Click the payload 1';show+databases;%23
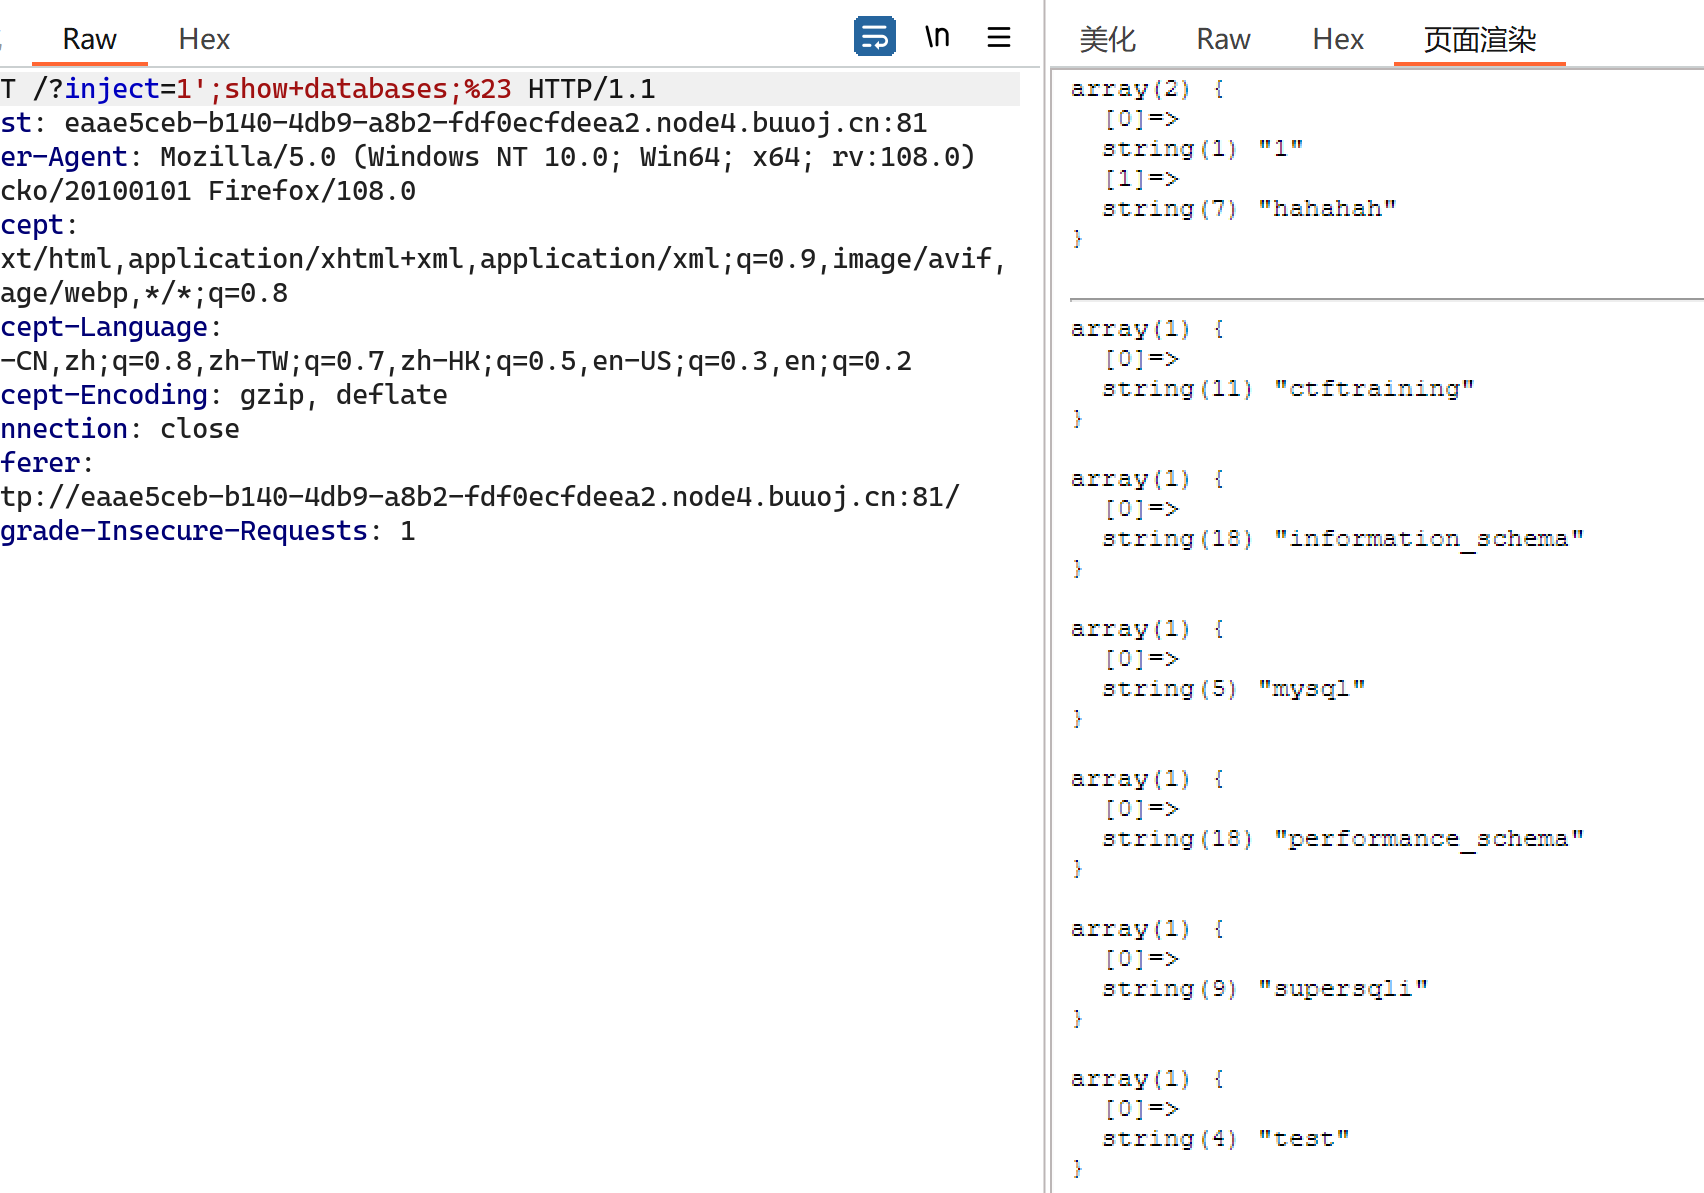This screenshot has height=1193, width=1704. point(343,89)
